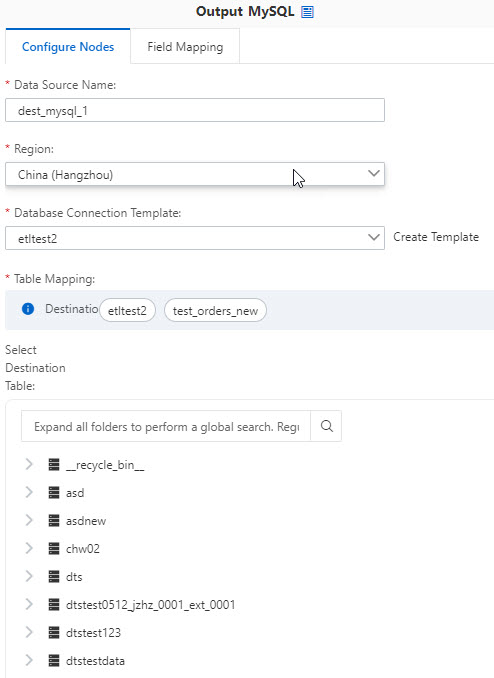The image size is (494, 678).
Task: Open the Region dropdown showing China (Hangzhou)
Action: click(195, 174)
